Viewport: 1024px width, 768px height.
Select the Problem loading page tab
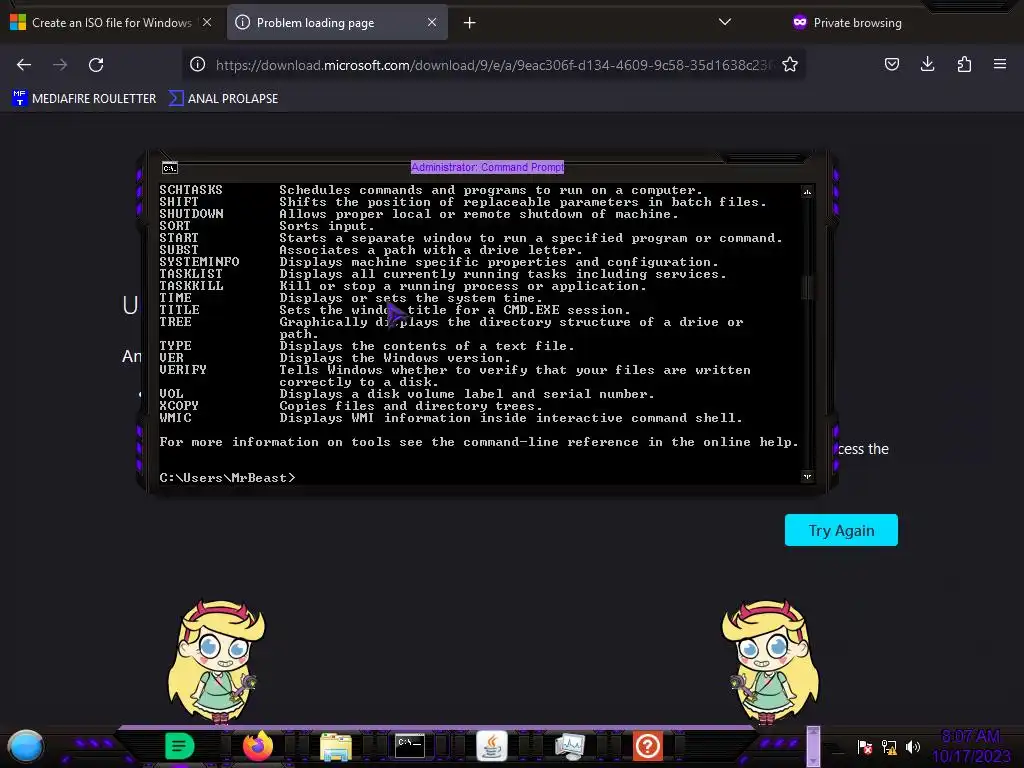[x=337, y=23]
